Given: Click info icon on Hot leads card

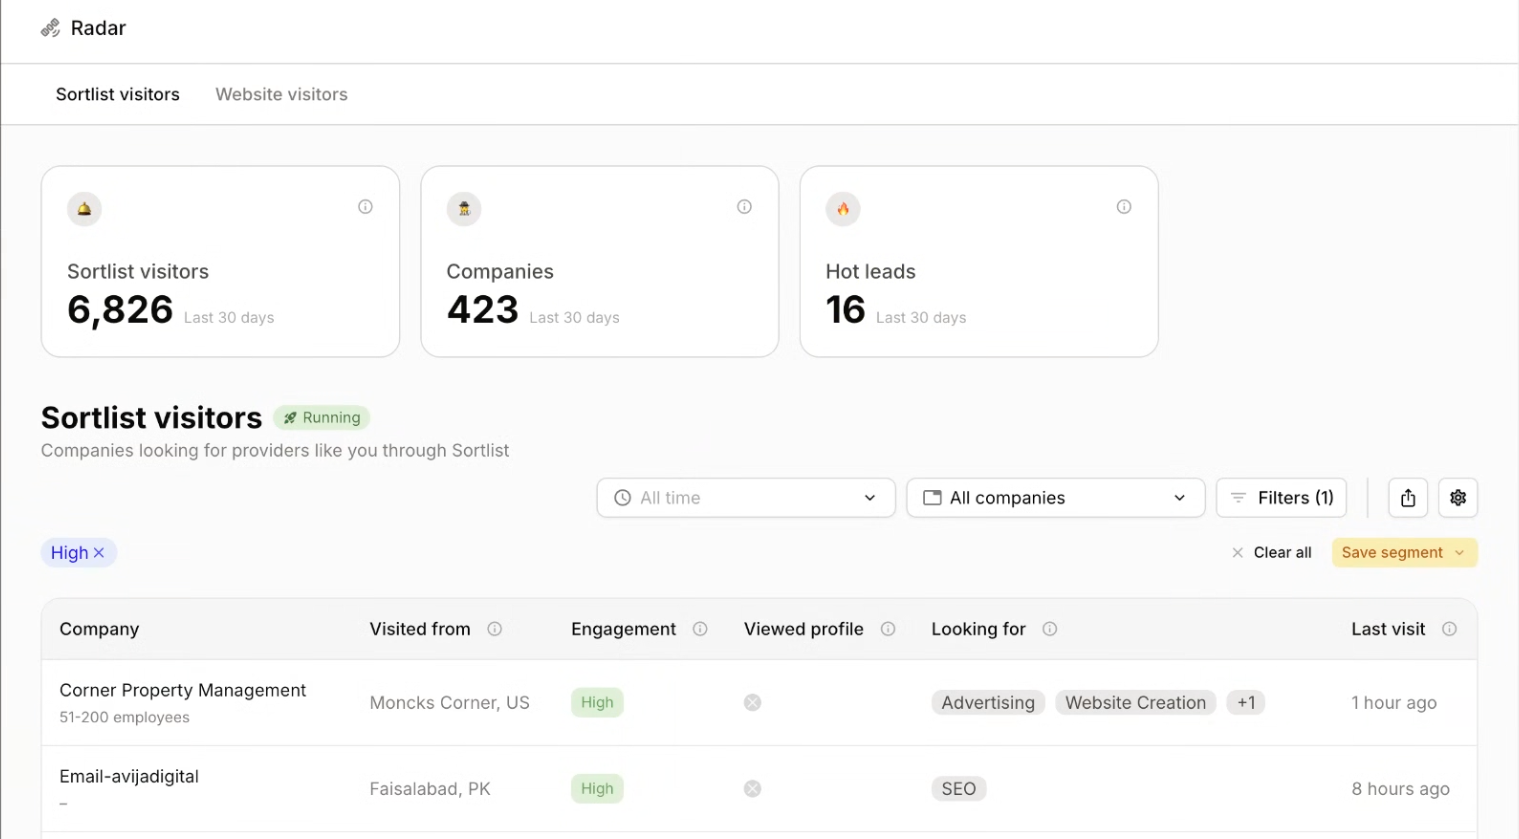Looking at the screenshot, I should (x=1124, y=207).
